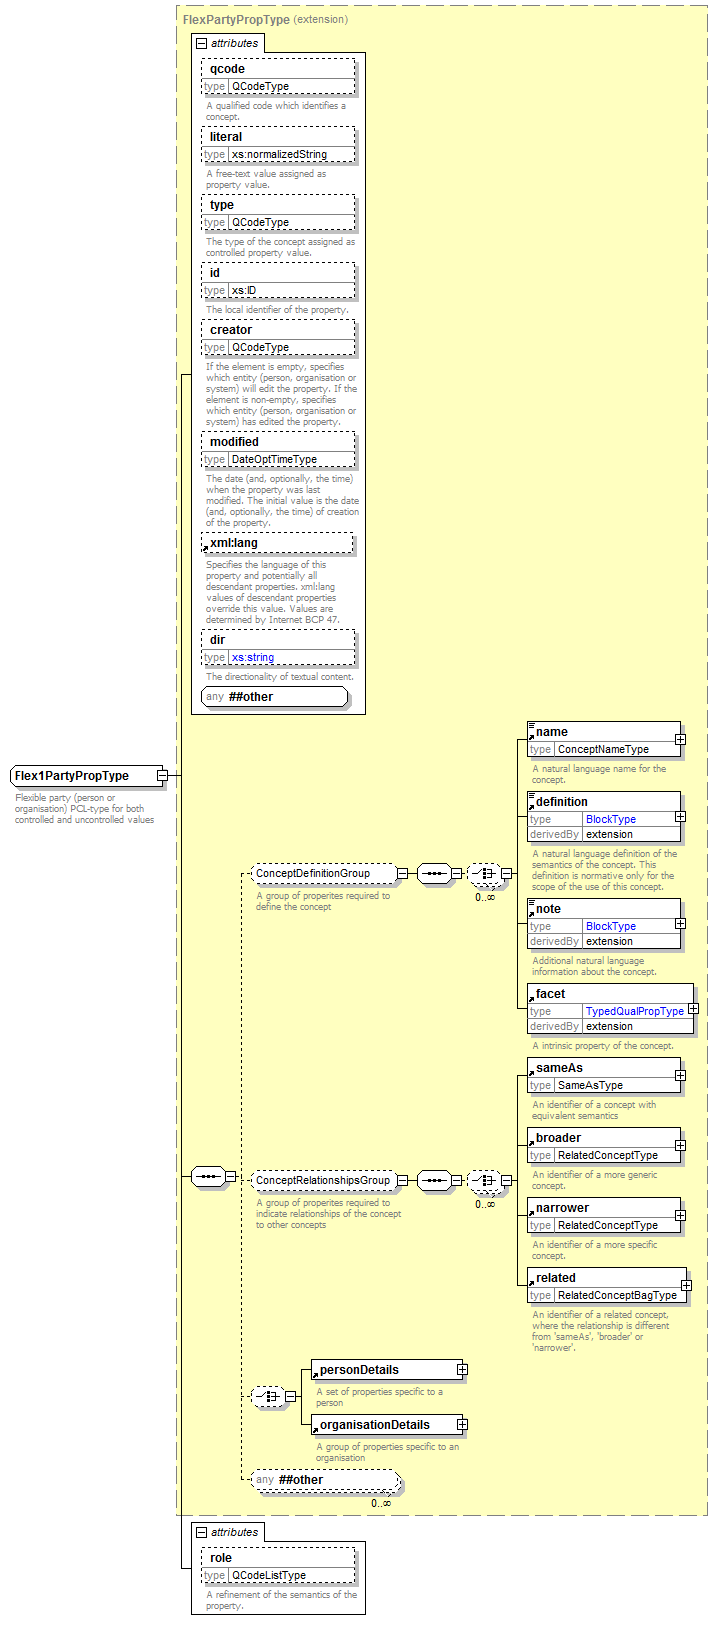Click the sequence icon after ConceptRelationshipsGroup
This screenshot has width=718, height=1626.
point(433,1180)
